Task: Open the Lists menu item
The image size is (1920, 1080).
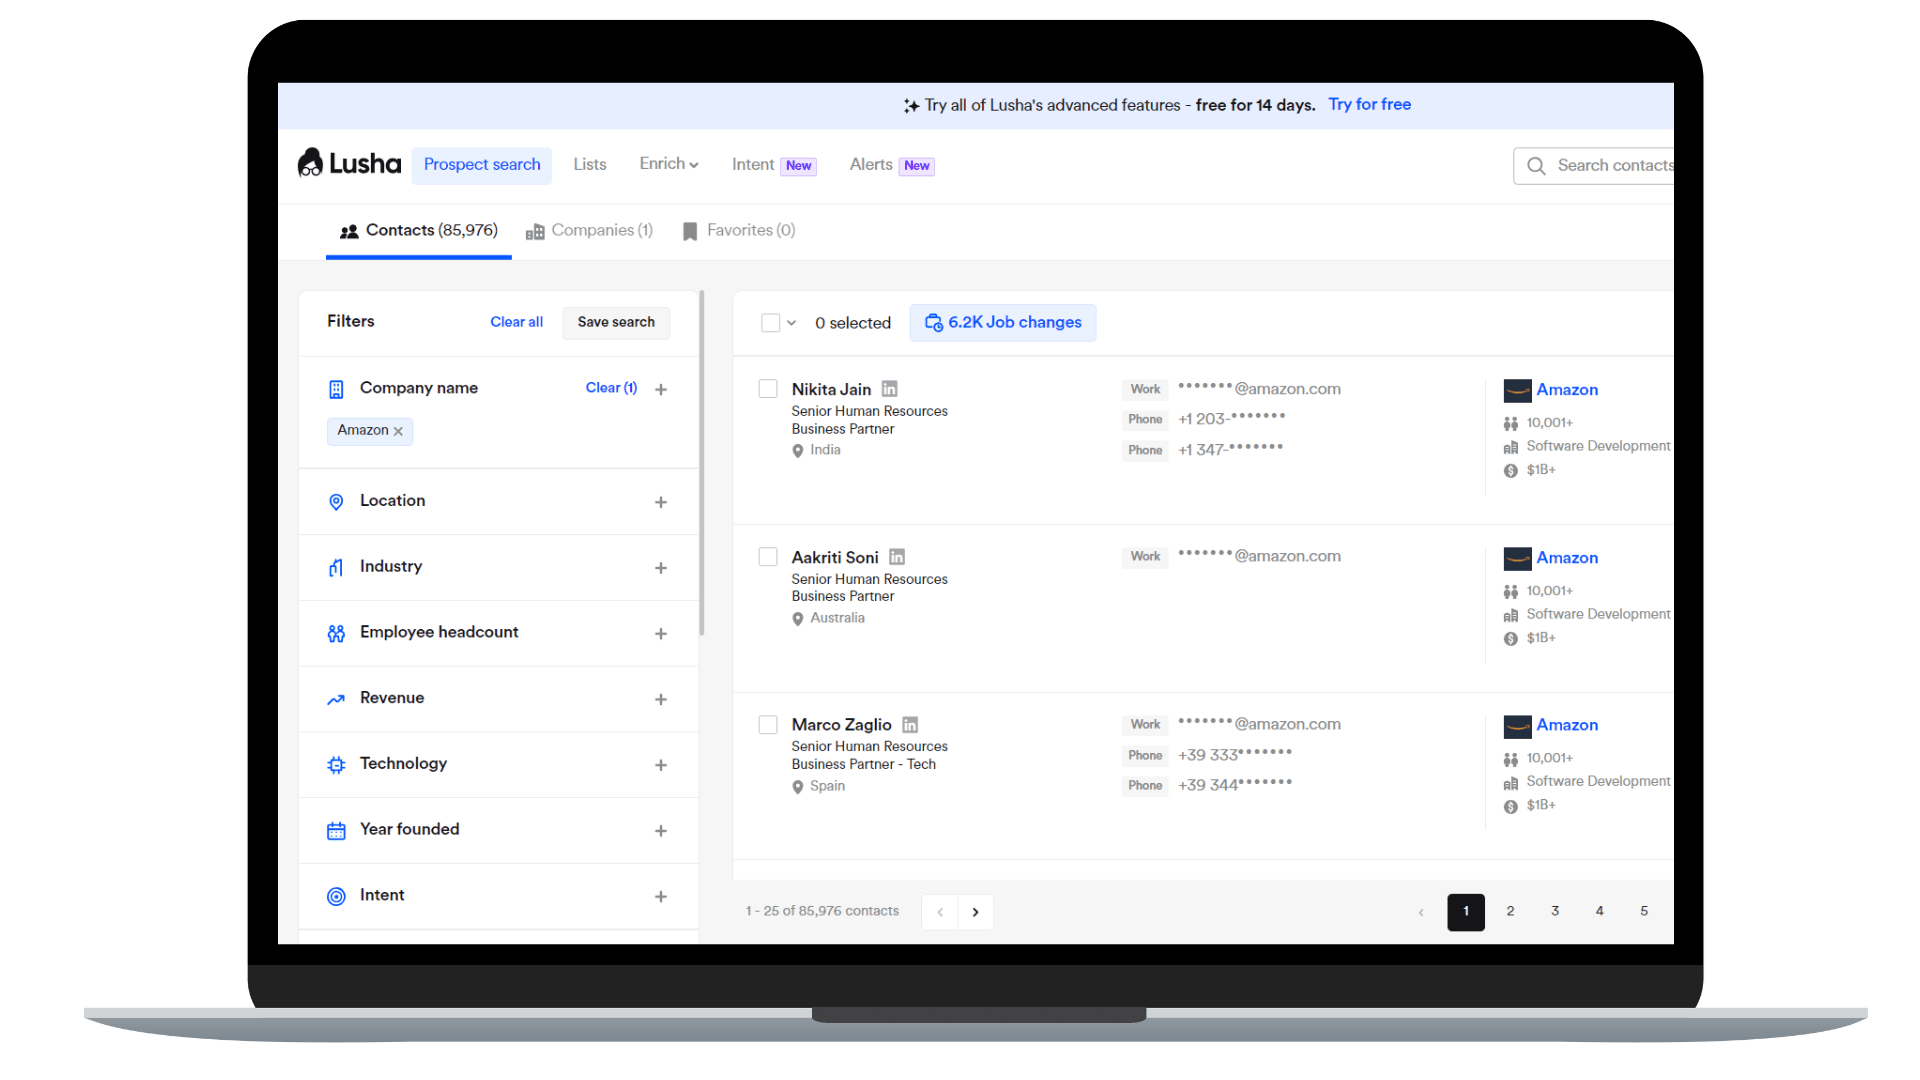Action: 589,165
